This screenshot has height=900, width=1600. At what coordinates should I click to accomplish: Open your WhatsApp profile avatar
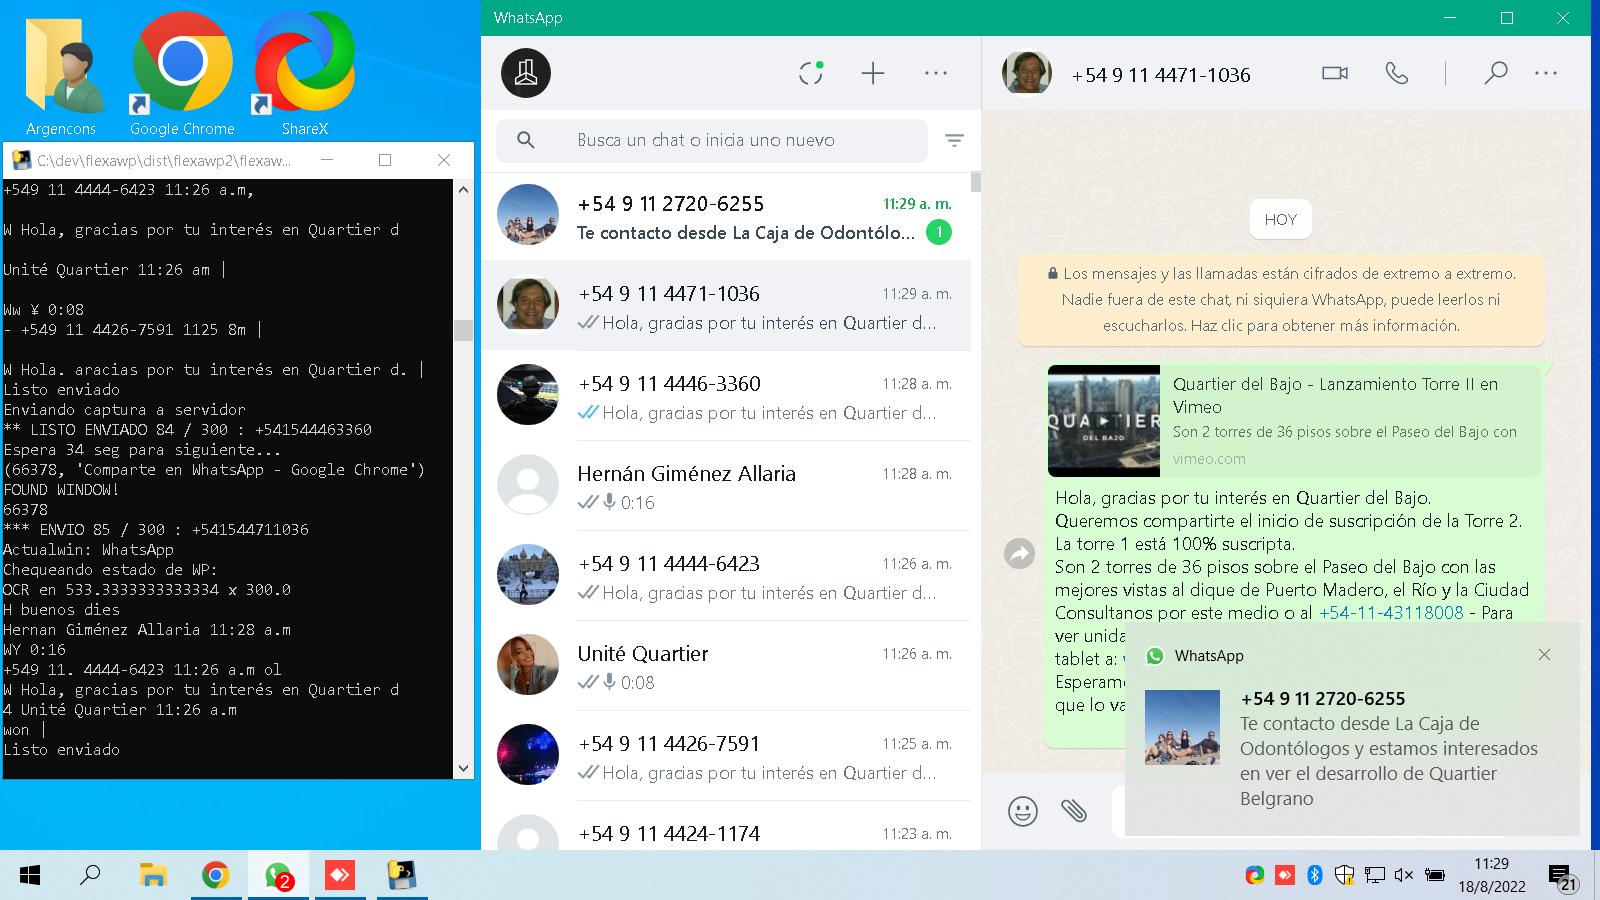526,73
